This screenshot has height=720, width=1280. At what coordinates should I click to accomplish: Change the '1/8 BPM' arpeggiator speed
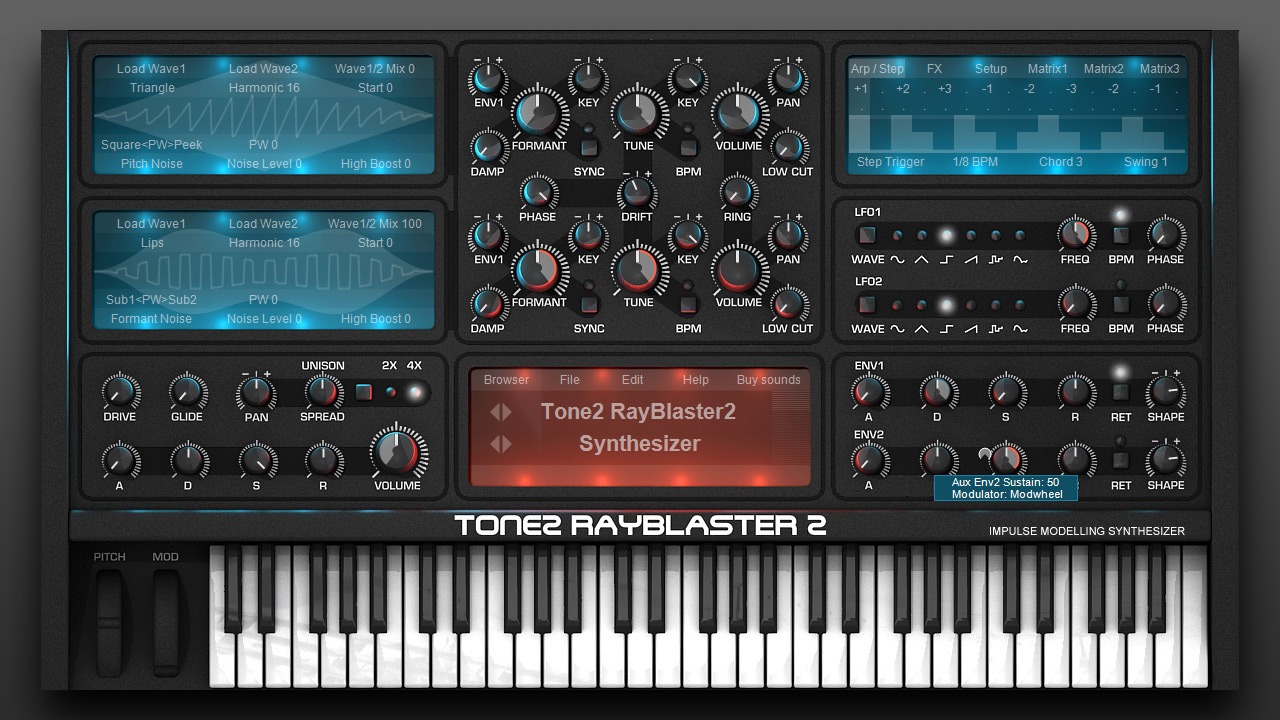976,162
